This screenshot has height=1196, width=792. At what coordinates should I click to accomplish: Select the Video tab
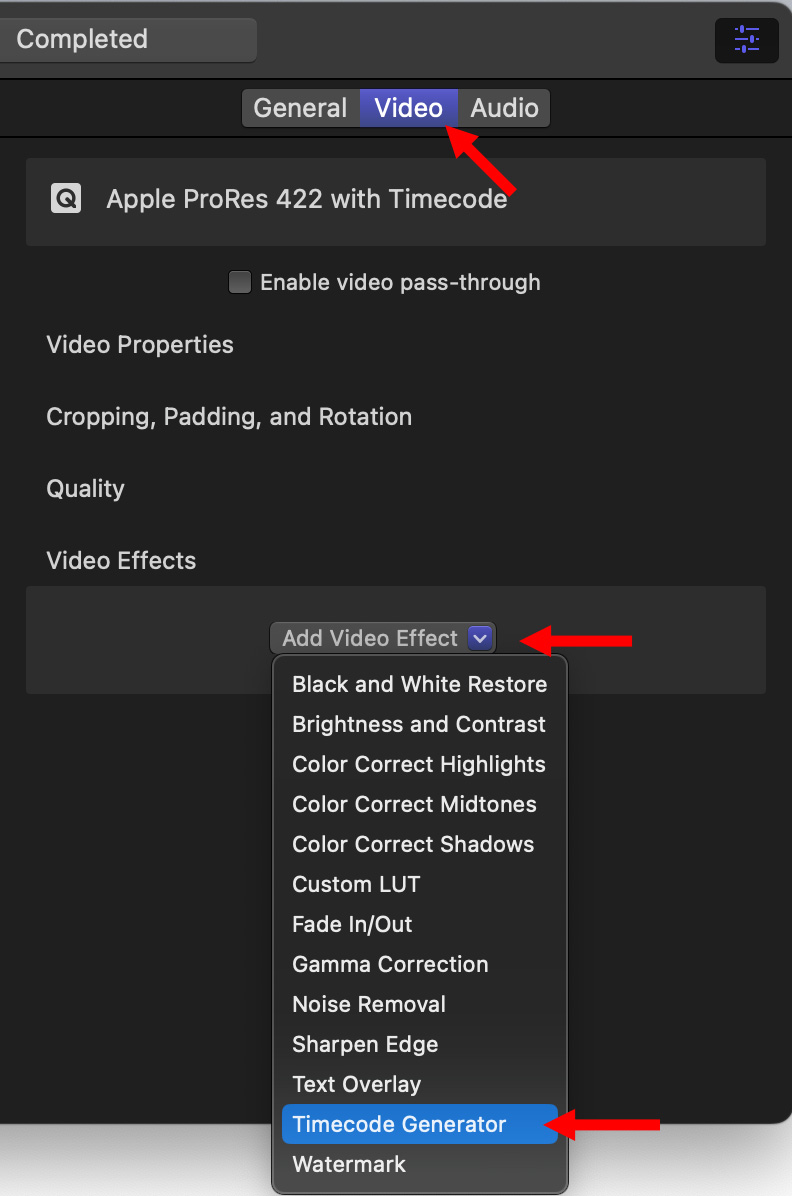click(408, 108)
